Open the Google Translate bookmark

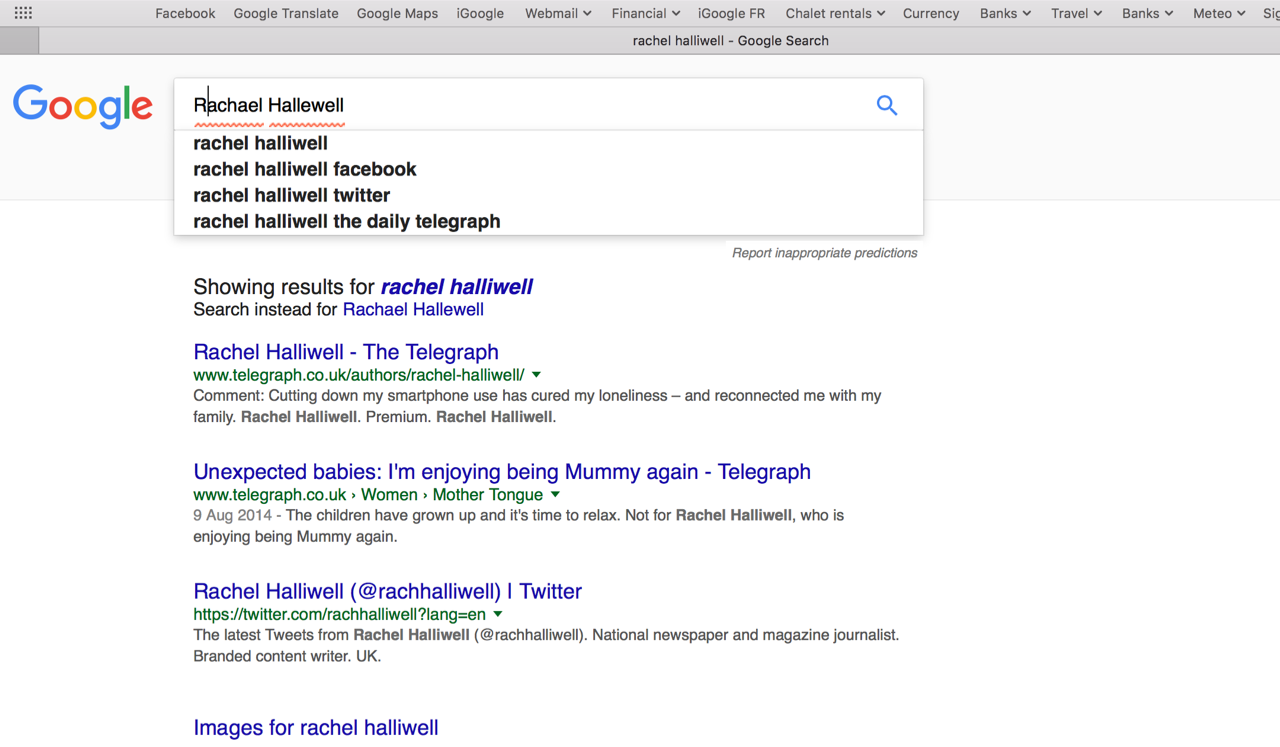[x=286, y=13]
